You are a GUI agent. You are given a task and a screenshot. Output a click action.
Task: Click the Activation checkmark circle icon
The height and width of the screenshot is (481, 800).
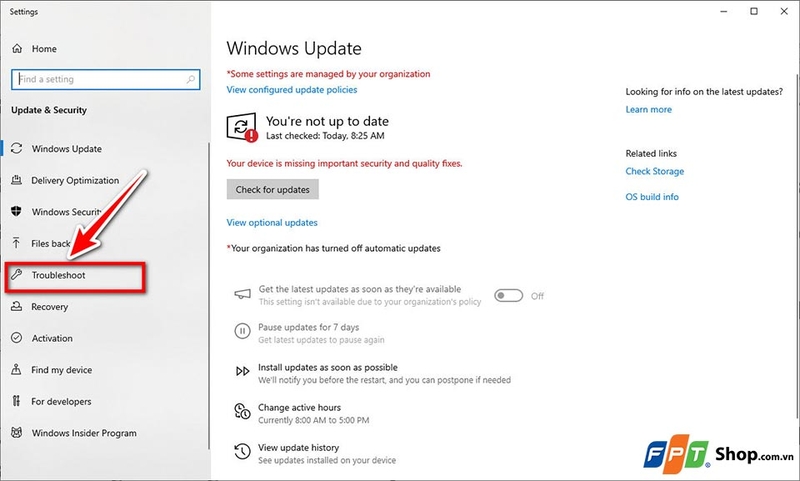point(16,338)
